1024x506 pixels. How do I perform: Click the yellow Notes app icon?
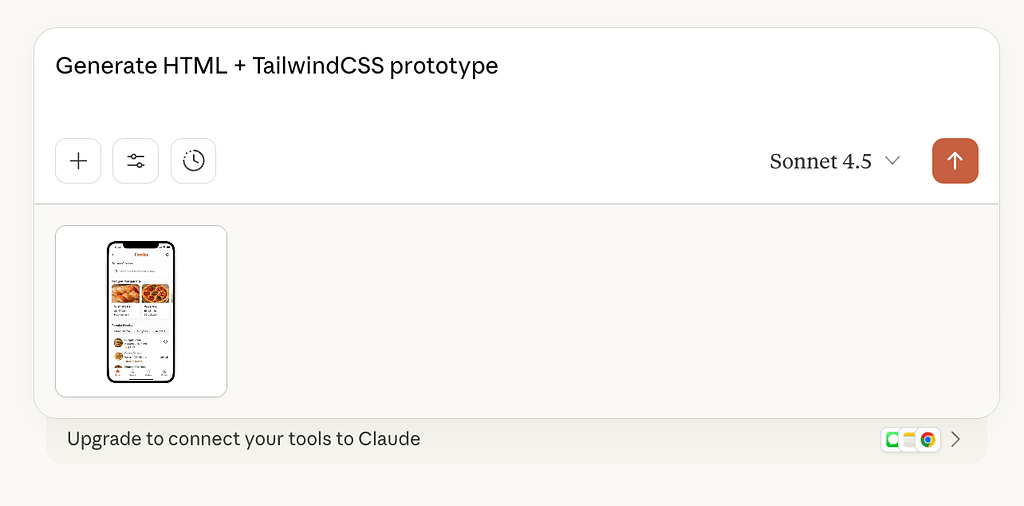[x=909, y=439]
